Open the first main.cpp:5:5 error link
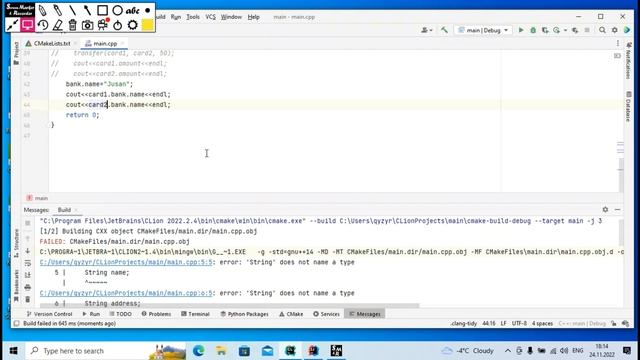 126,262
